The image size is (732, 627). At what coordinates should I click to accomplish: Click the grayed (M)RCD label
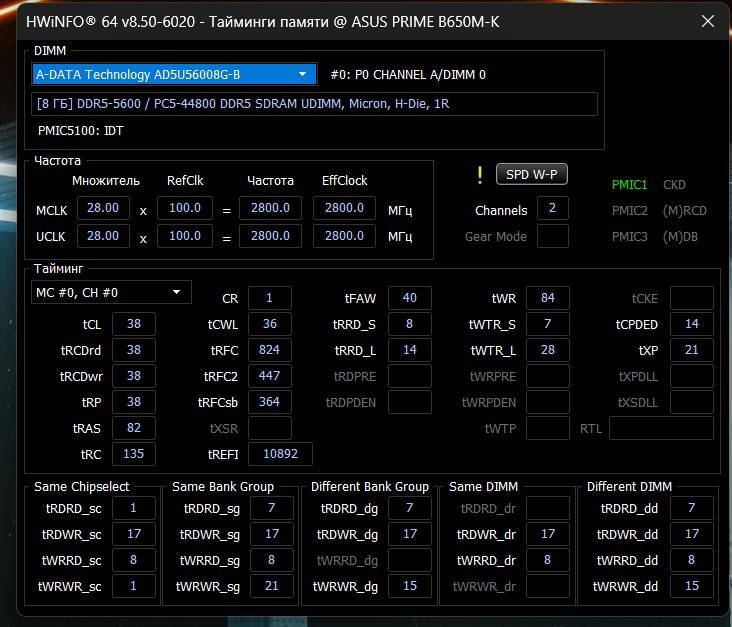[684, 211]
